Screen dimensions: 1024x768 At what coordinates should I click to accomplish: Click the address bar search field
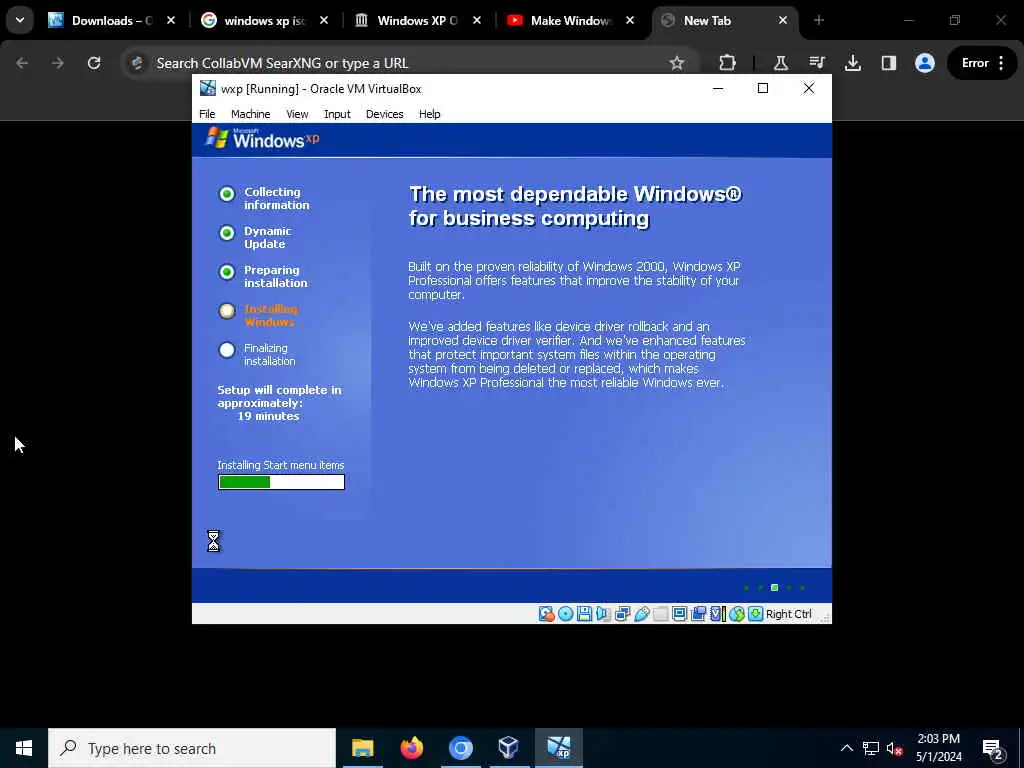coord(408,63)
